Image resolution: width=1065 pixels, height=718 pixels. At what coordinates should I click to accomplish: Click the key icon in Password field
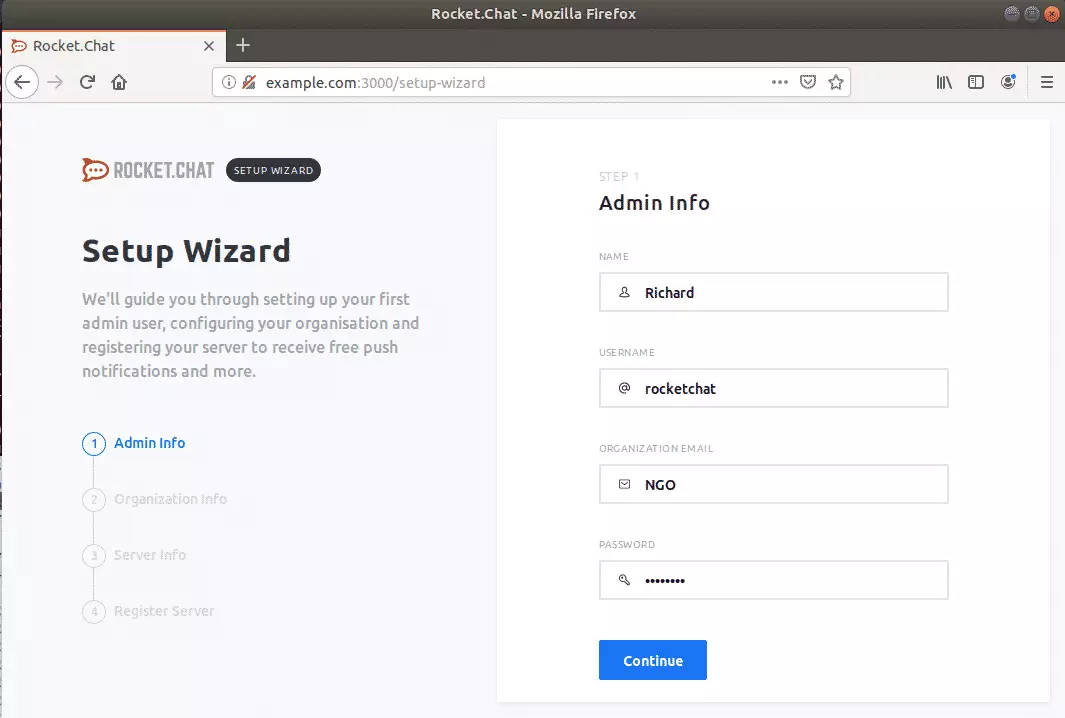[x=624, y=579]
